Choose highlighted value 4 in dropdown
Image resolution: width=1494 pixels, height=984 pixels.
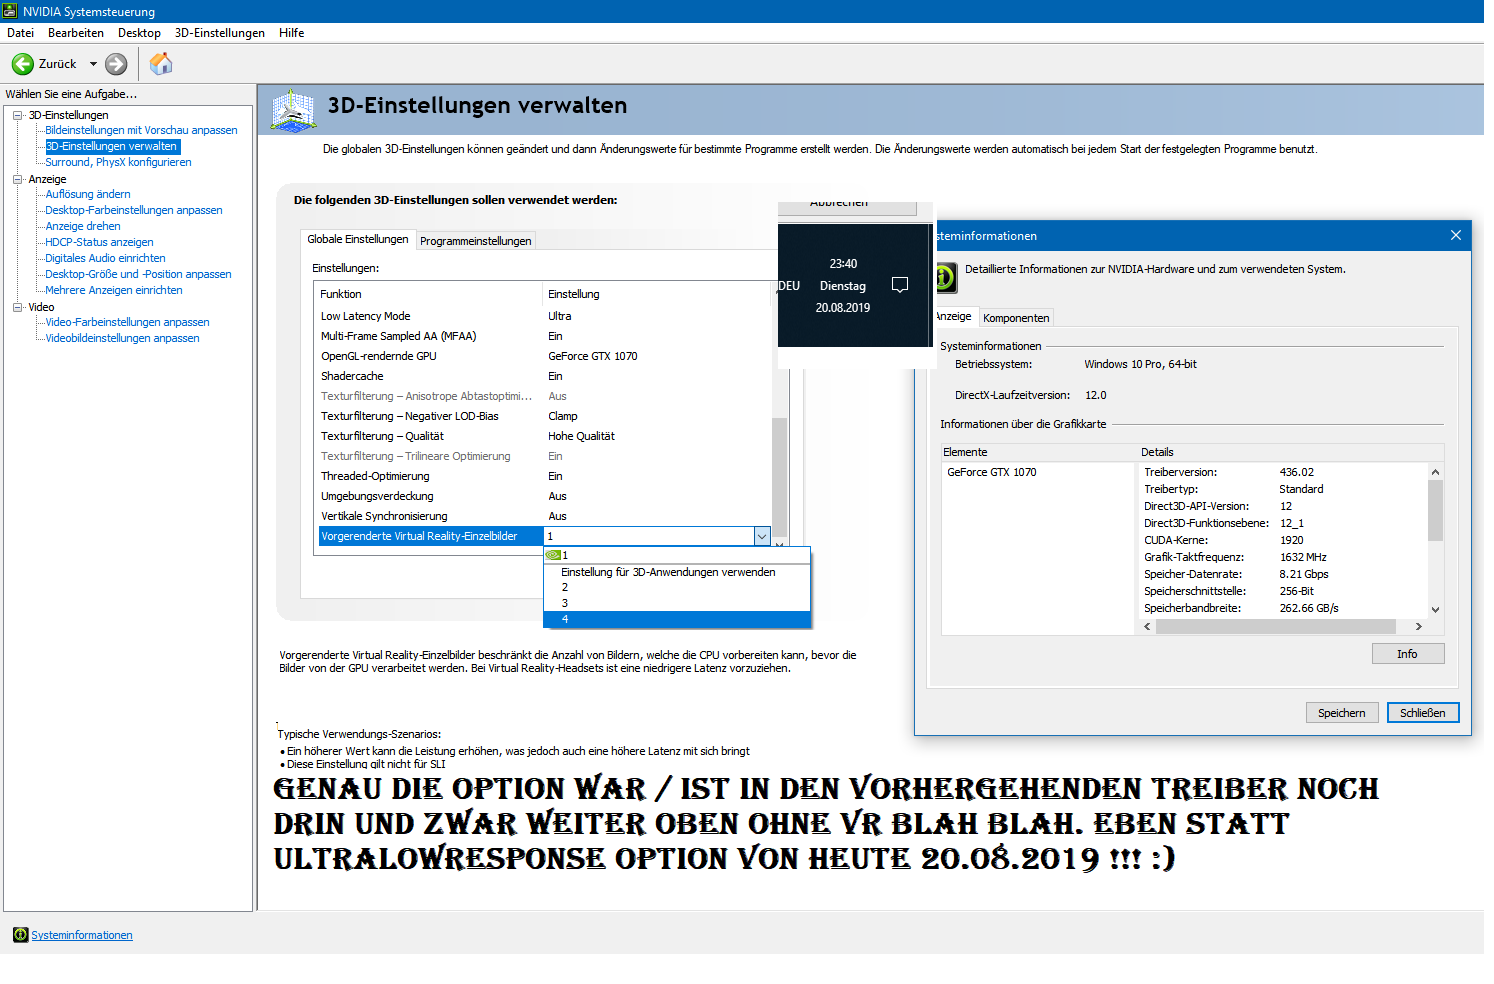pos(677,619)
